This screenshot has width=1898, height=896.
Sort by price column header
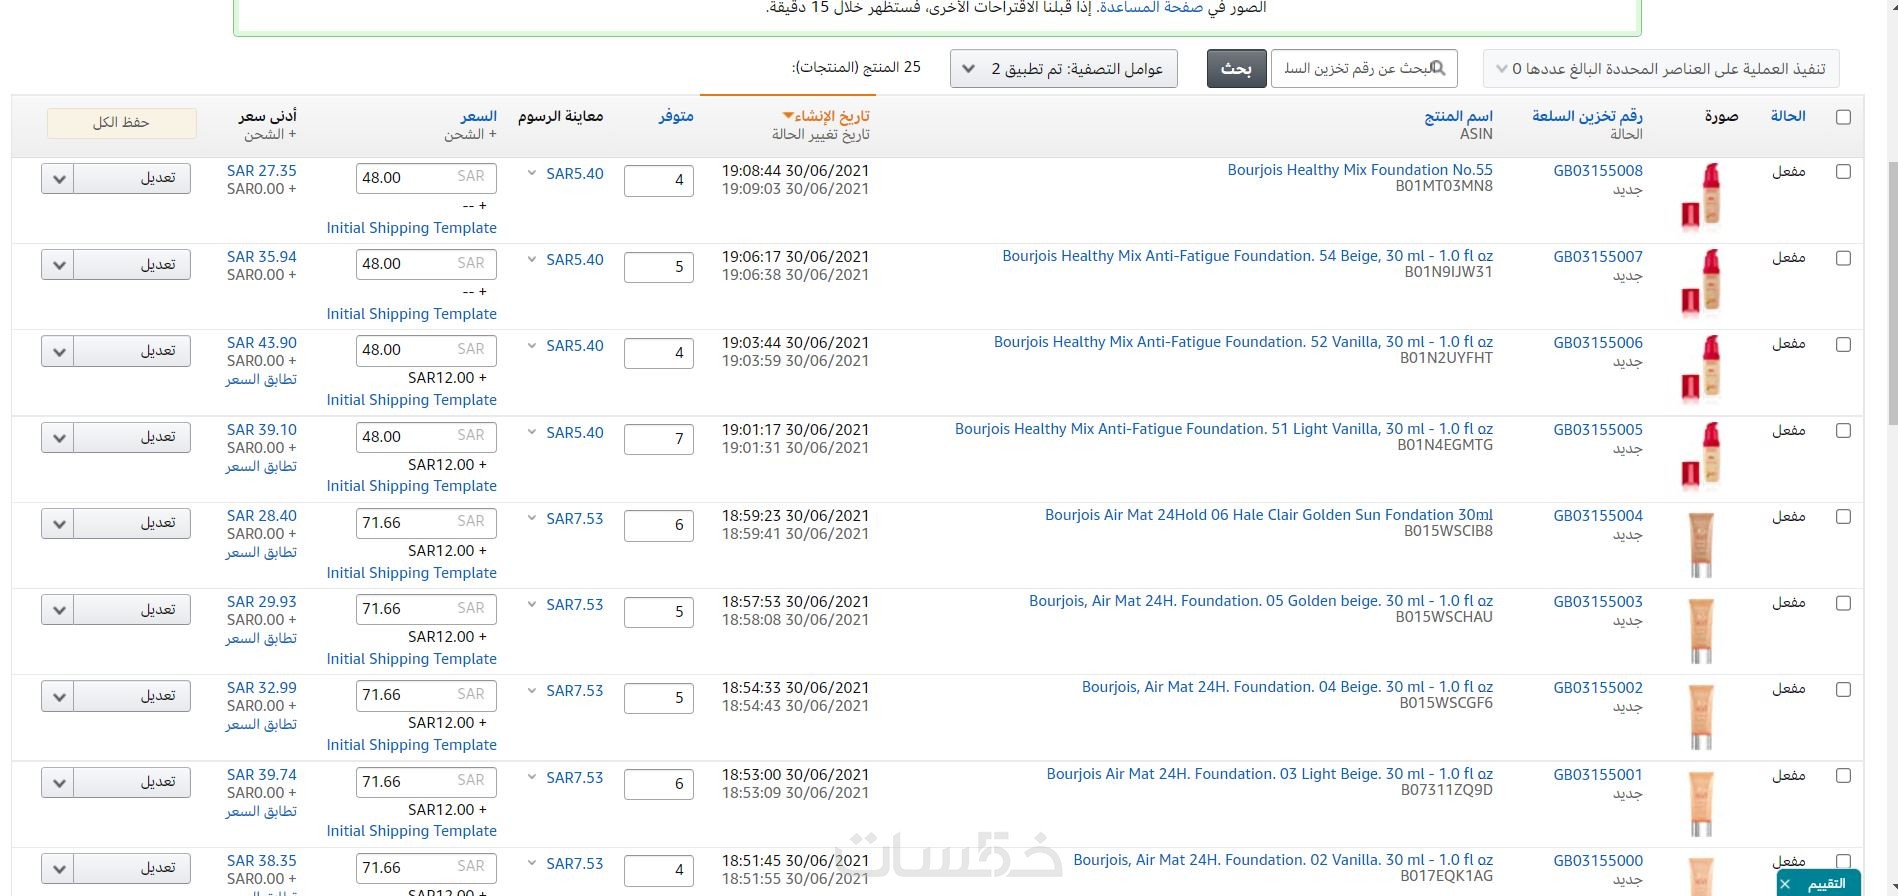479,116
